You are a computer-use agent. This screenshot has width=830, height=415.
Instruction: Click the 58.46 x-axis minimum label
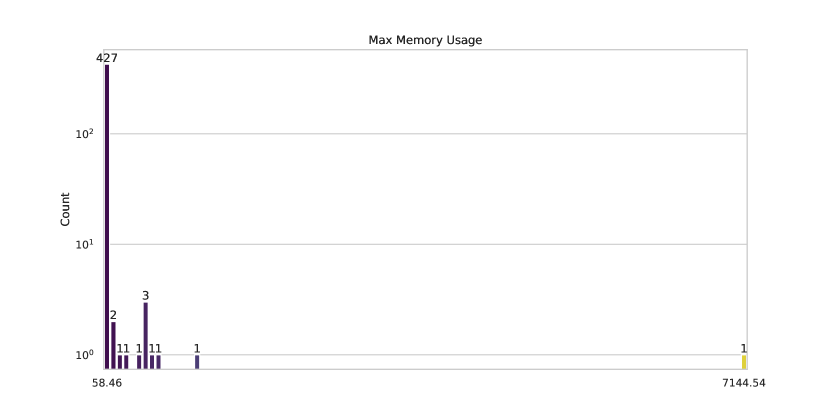pyautogui.click(x=107, y=383)
